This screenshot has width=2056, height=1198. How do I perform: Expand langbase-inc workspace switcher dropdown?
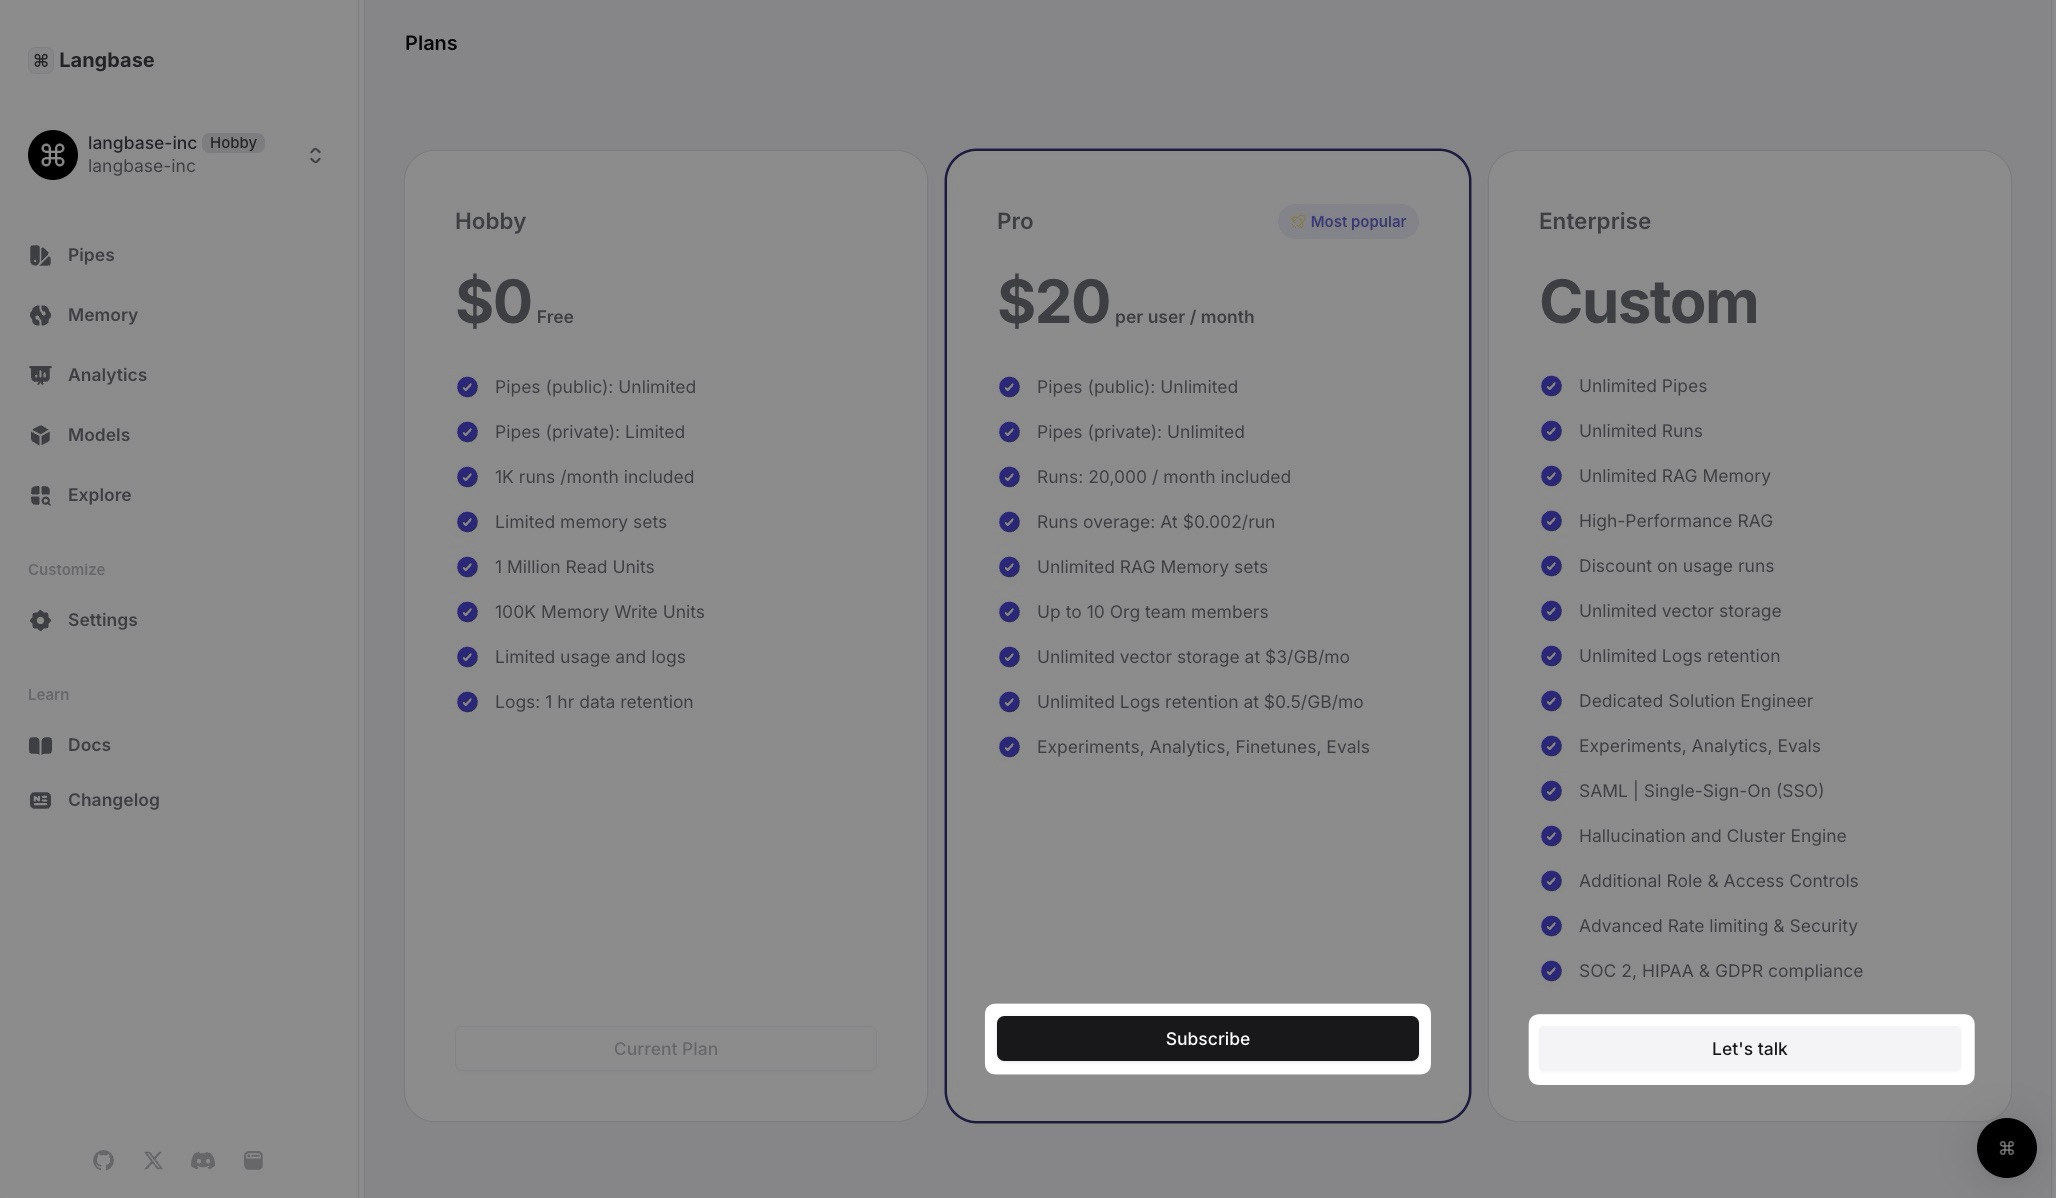tap(315, 154)
